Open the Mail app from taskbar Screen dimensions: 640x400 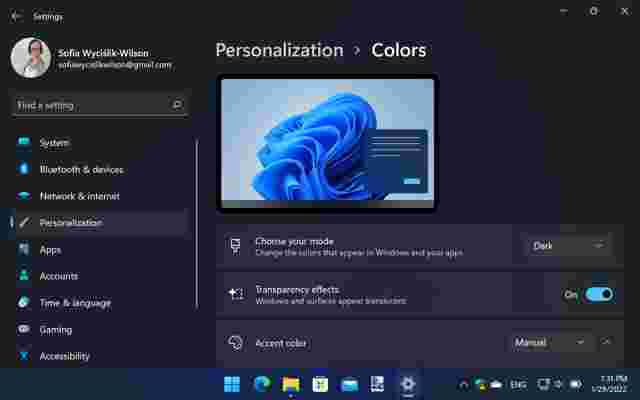click(349, 384)
